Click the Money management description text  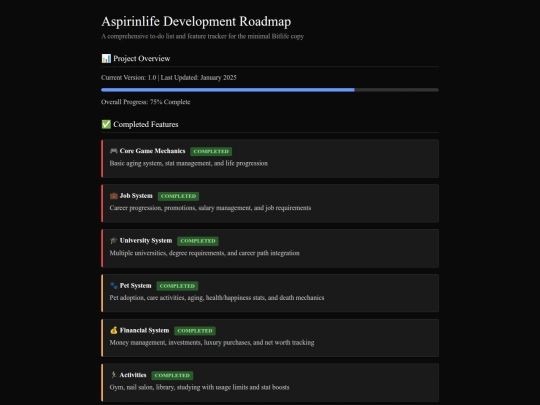pos(212,343)
